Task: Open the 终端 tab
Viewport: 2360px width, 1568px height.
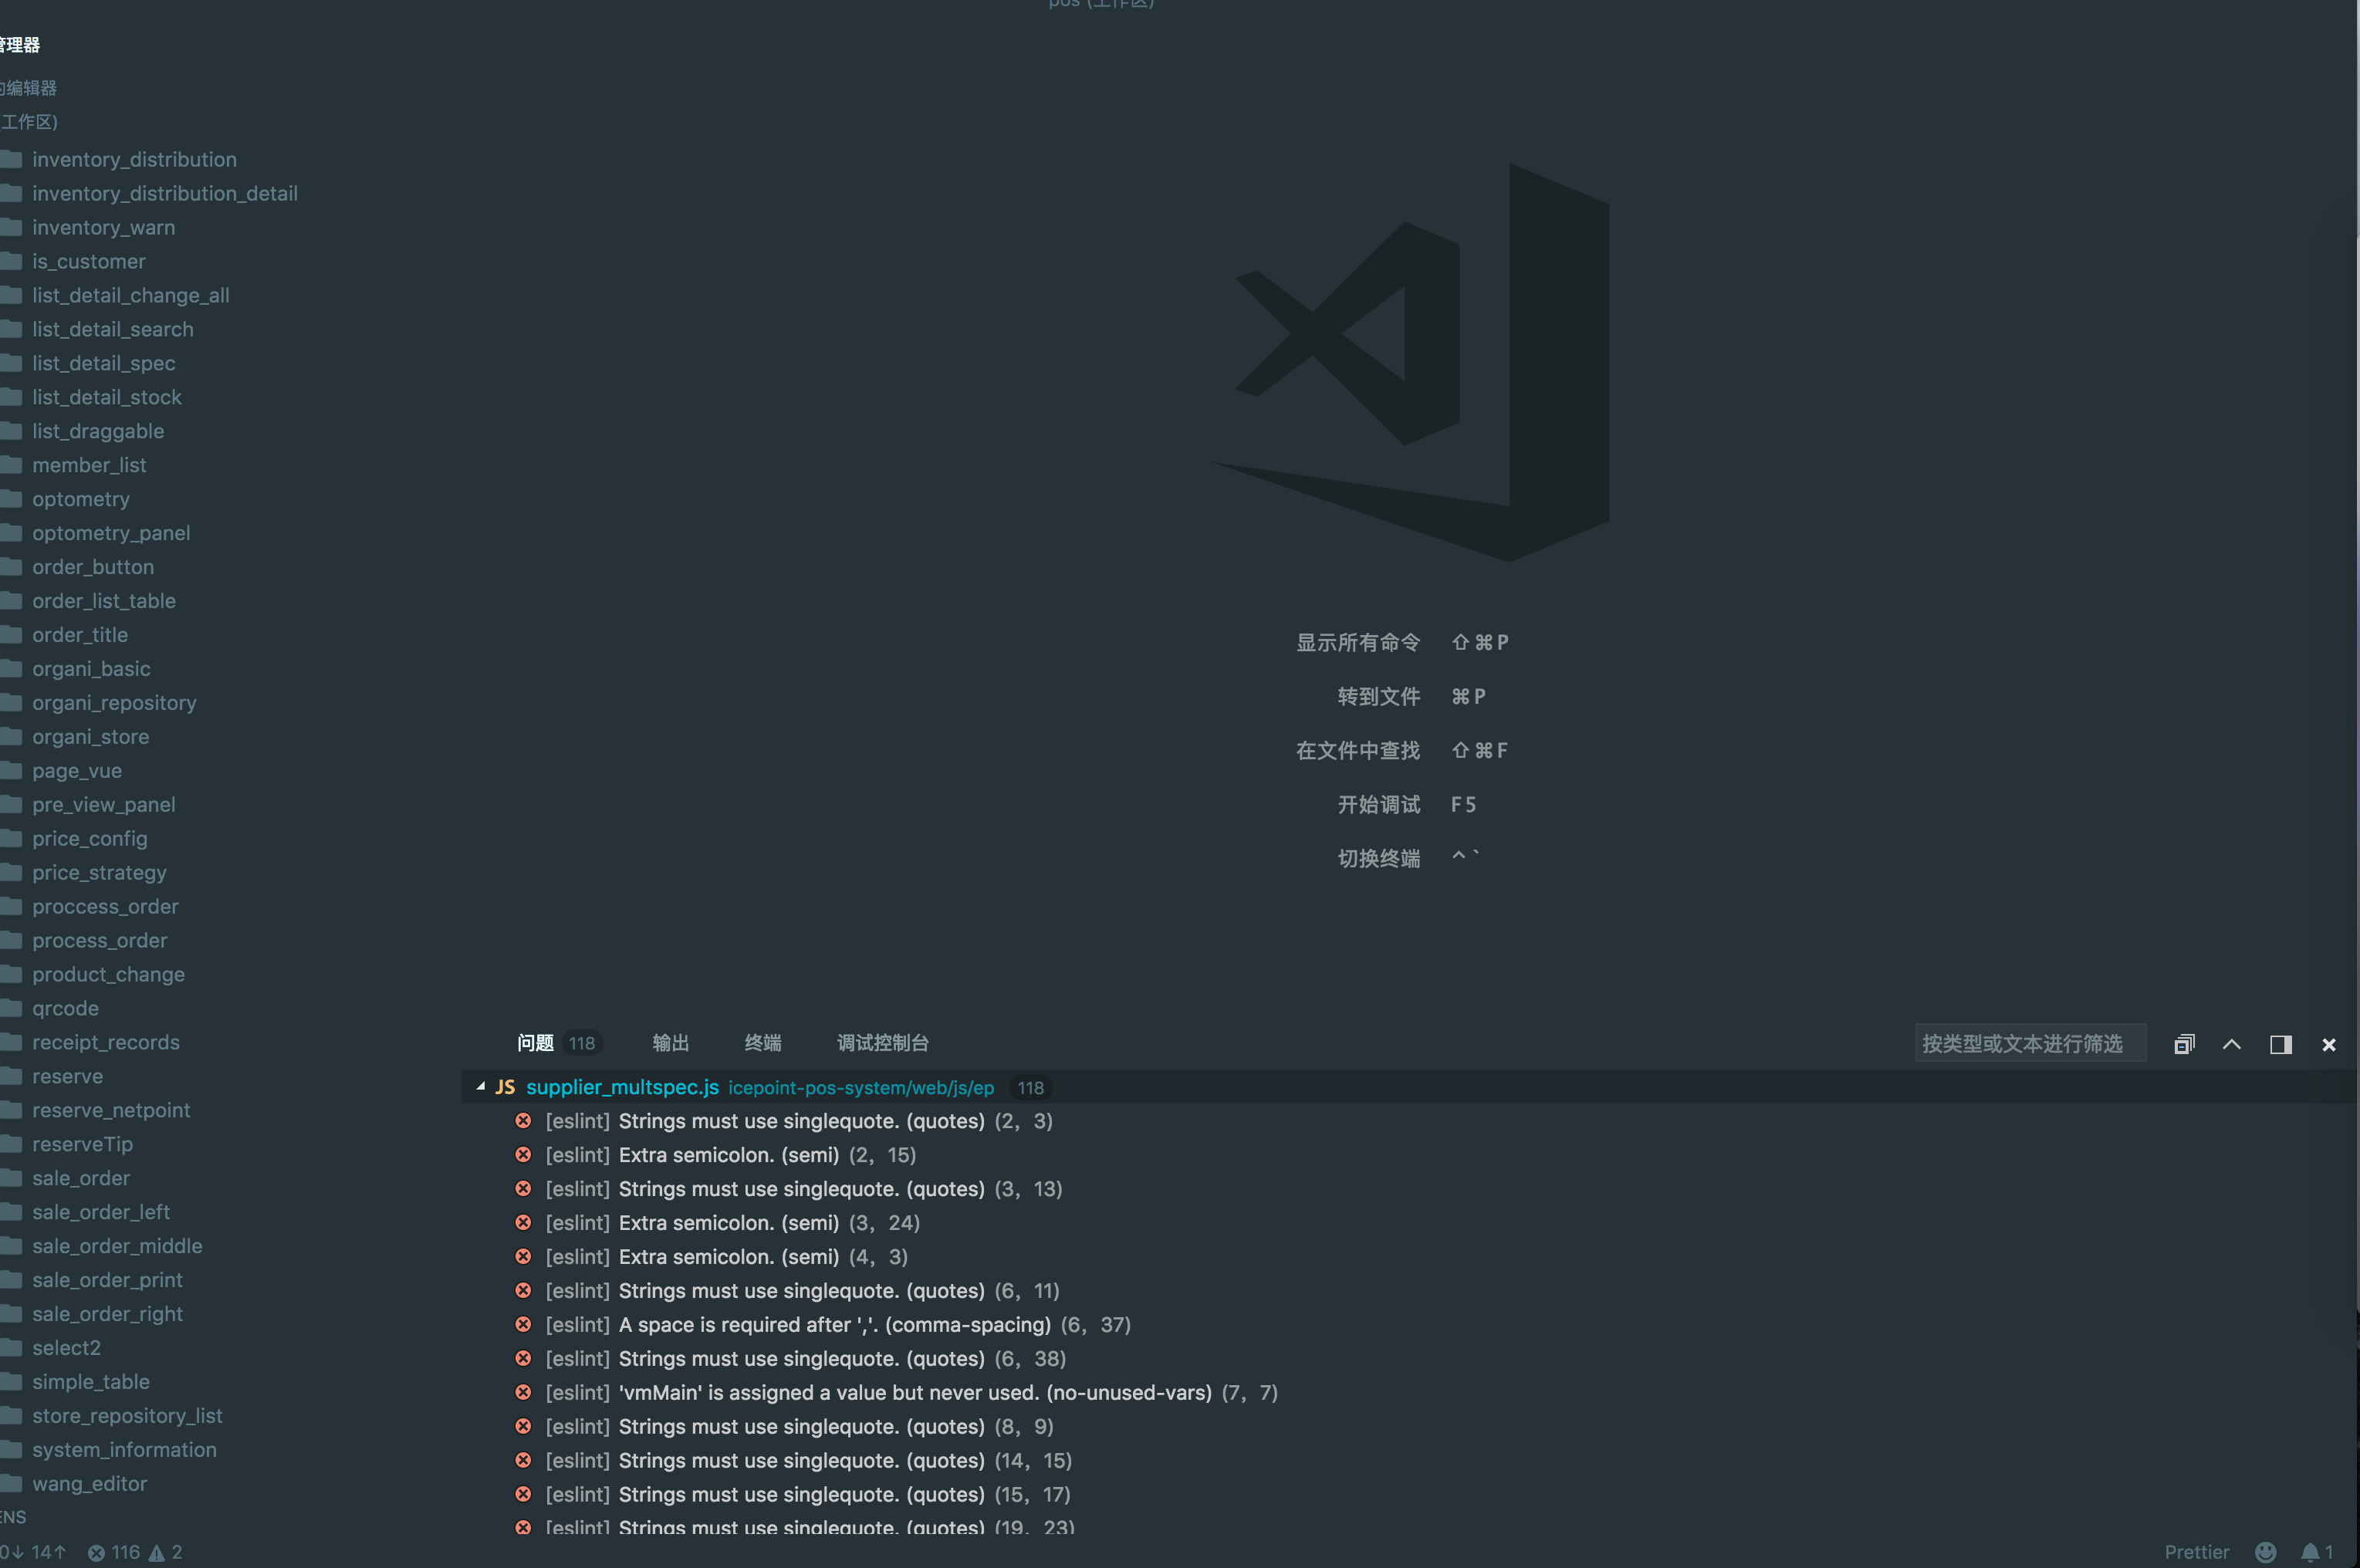Action: pyautogui.click(x=762, y=1043)
